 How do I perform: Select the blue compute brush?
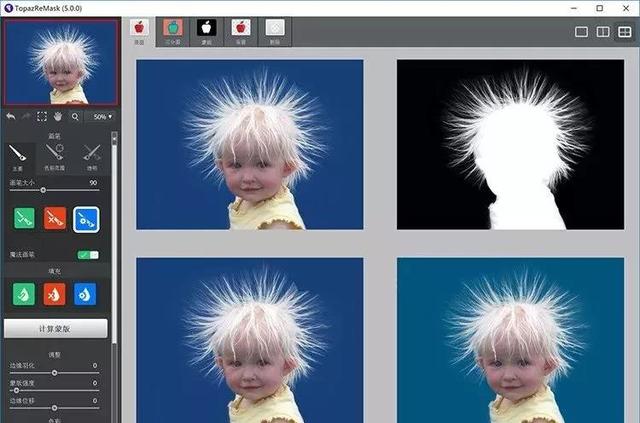point(85,219)
